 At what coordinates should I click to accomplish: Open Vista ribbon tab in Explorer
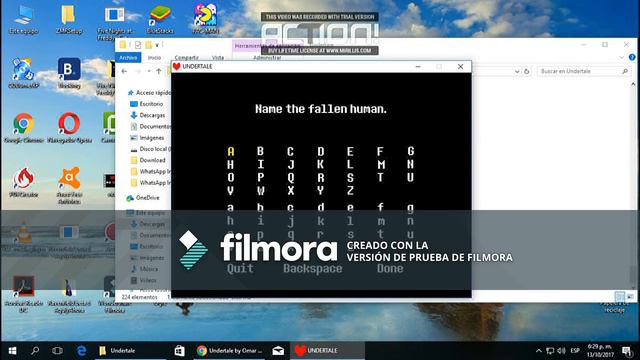click(218, 58)
